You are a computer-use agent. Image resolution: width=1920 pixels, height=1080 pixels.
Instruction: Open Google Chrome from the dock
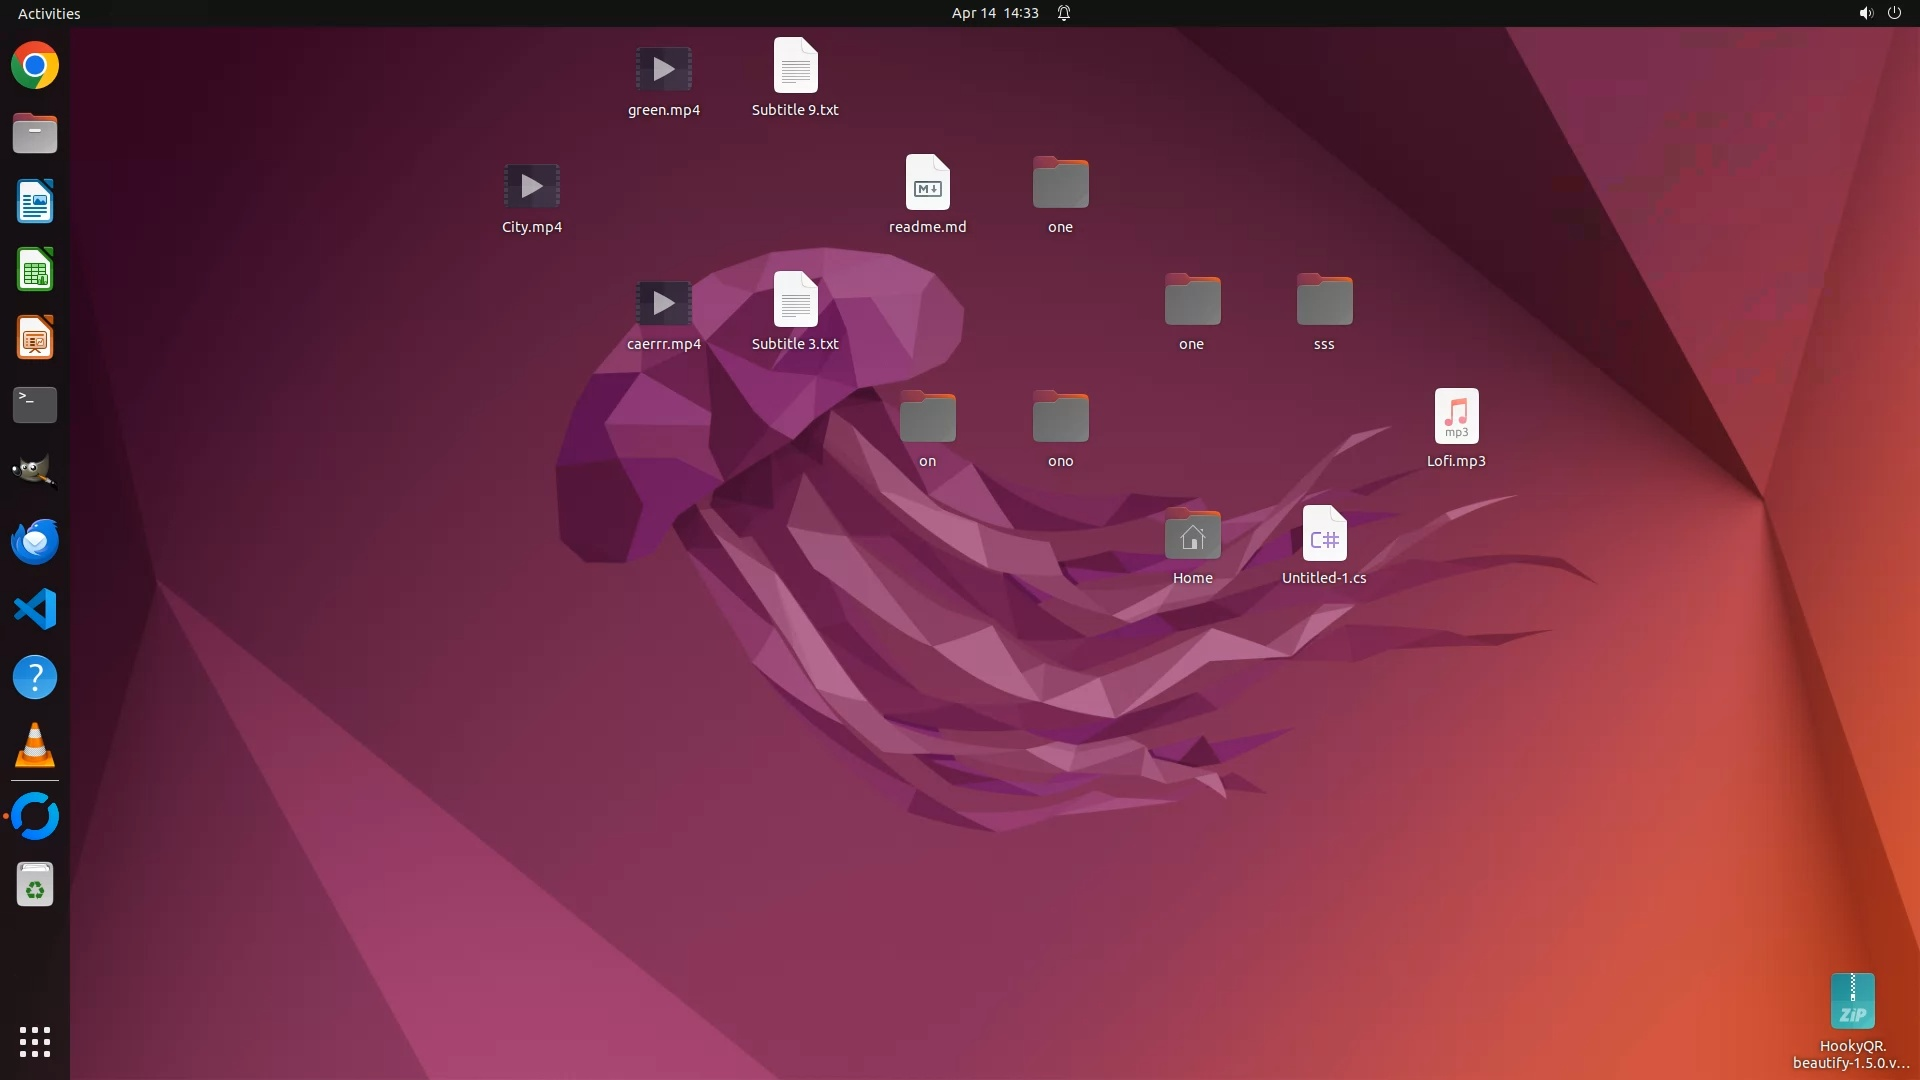tap(35, 66)
